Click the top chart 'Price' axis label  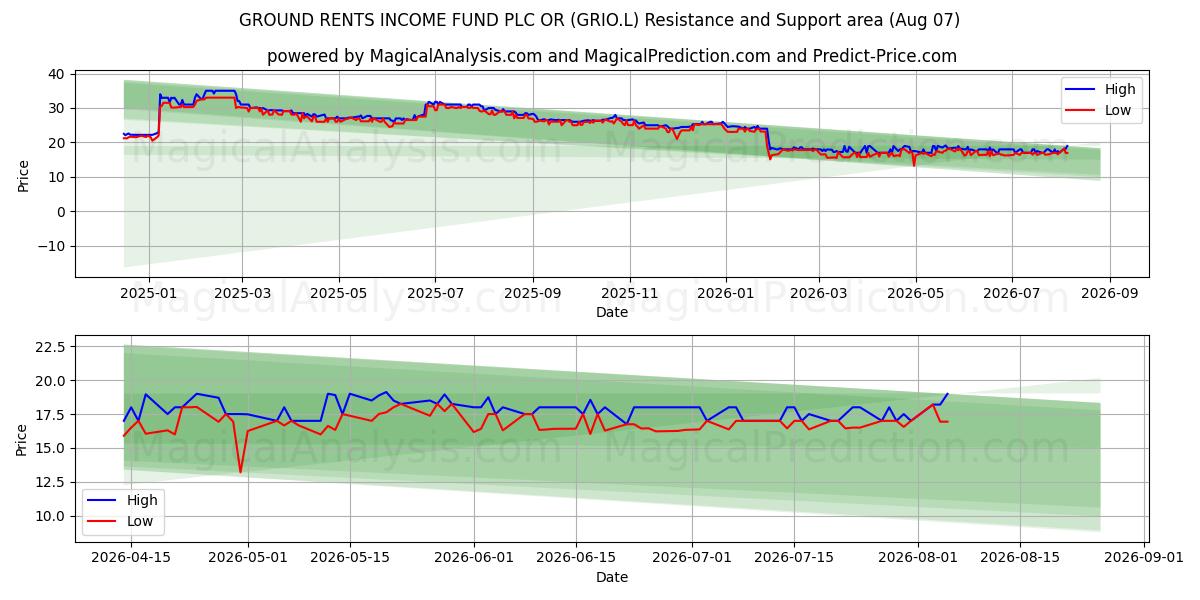coord(24,176)
